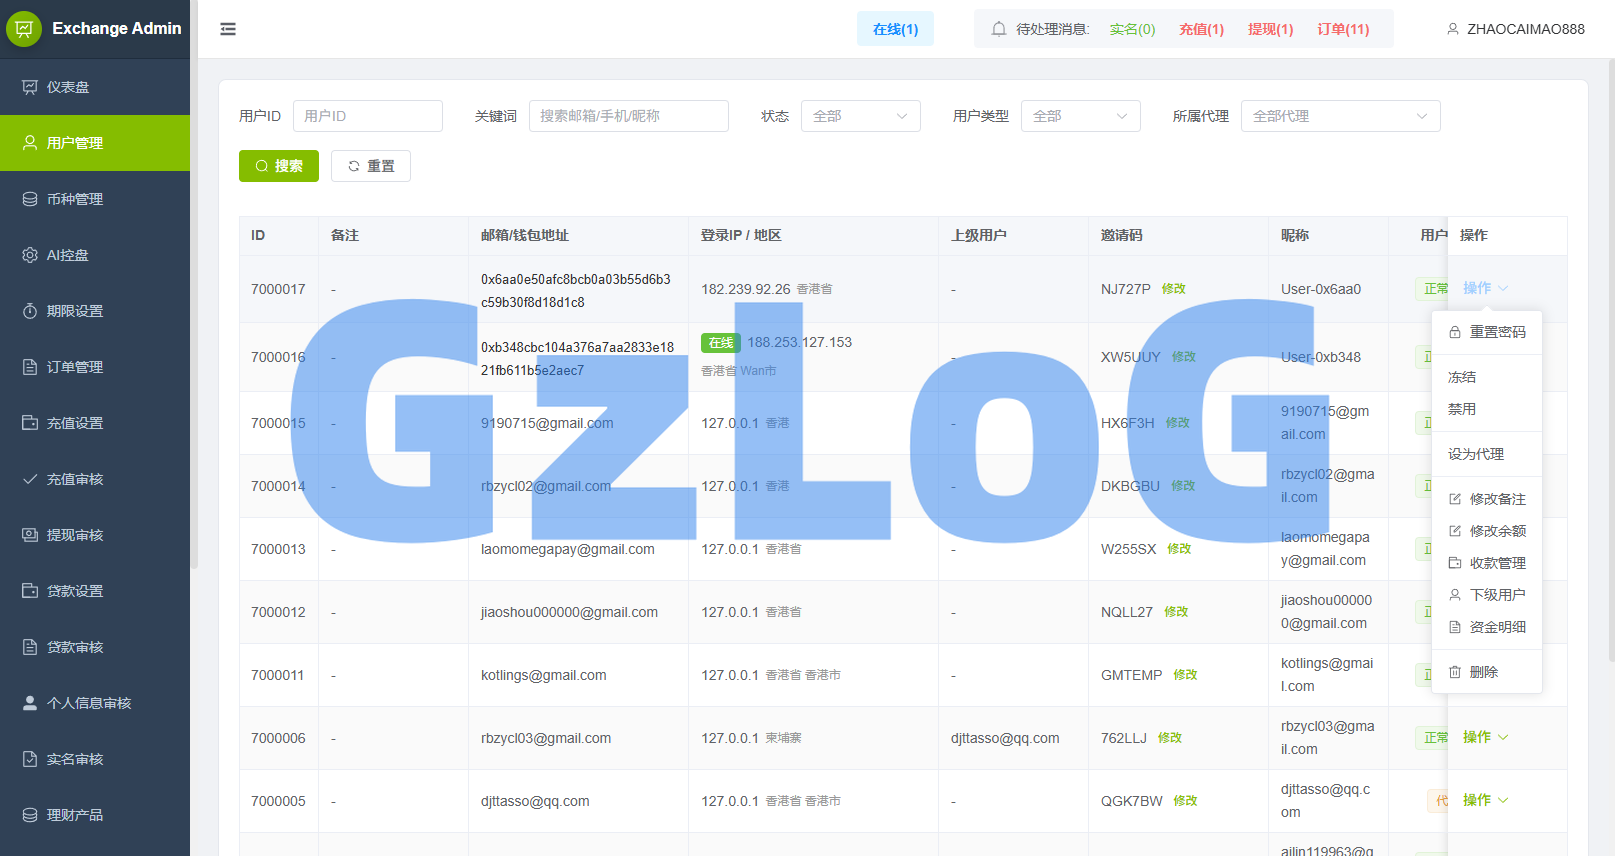
Task: Click the 充值审核 checkmark icon
Action: click(30, 479)
